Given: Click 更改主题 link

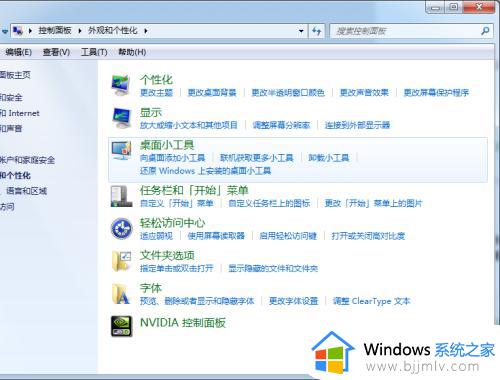Looking at the screenshot, I should [x=156, y=92].
